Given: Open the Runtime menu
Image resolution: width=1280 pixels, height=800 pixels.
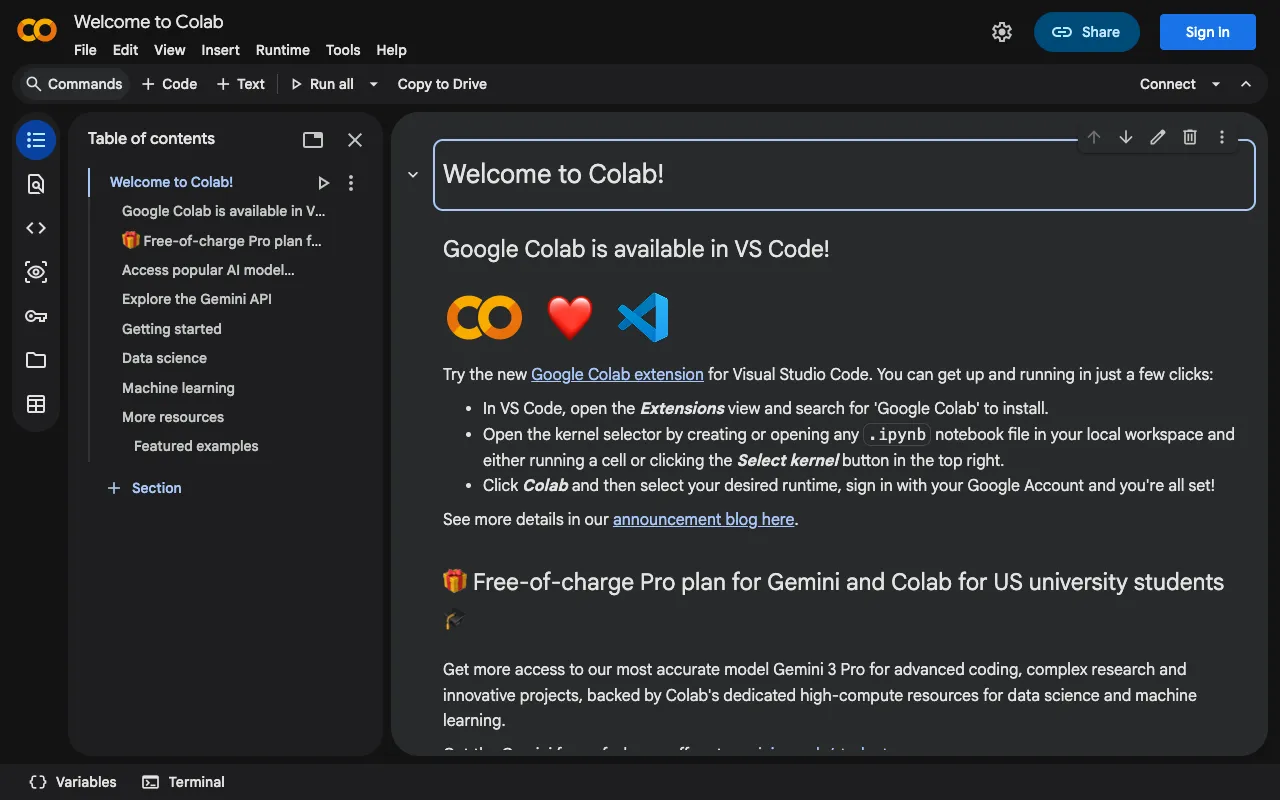Looking at the screenshot, I should click(282, 50).
